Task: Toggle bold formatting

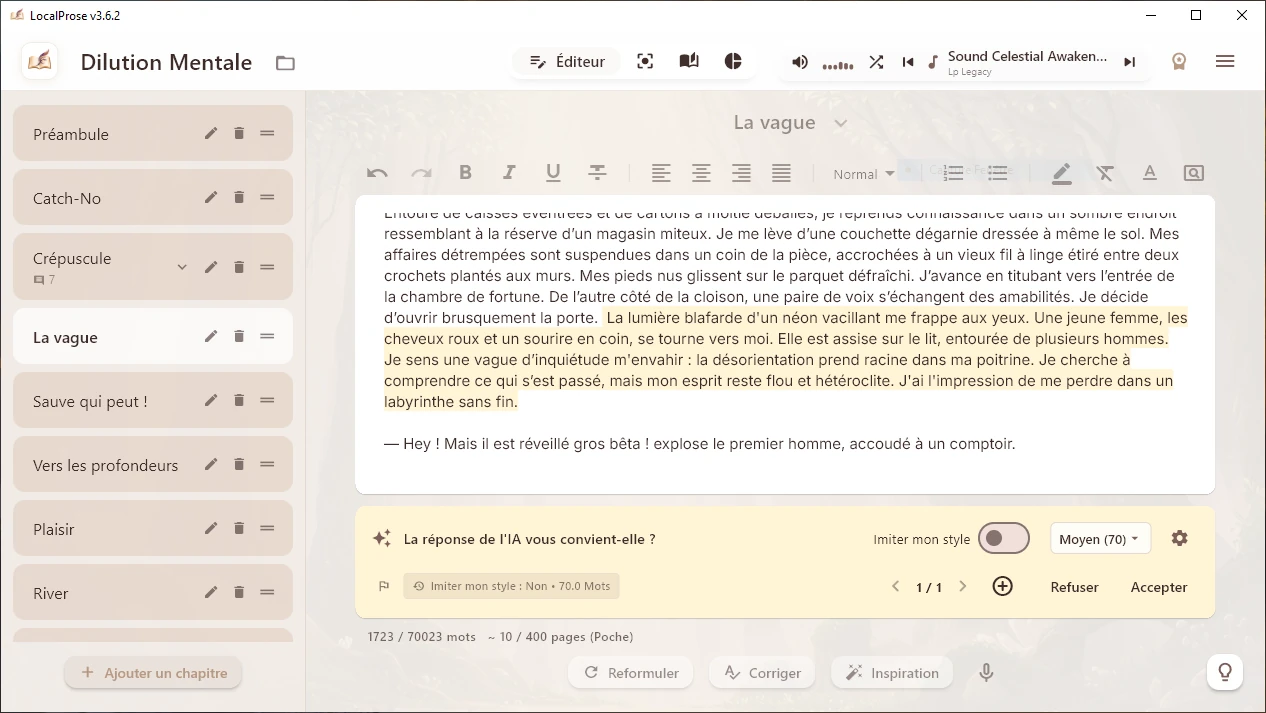Action: [x=465, y=173]
